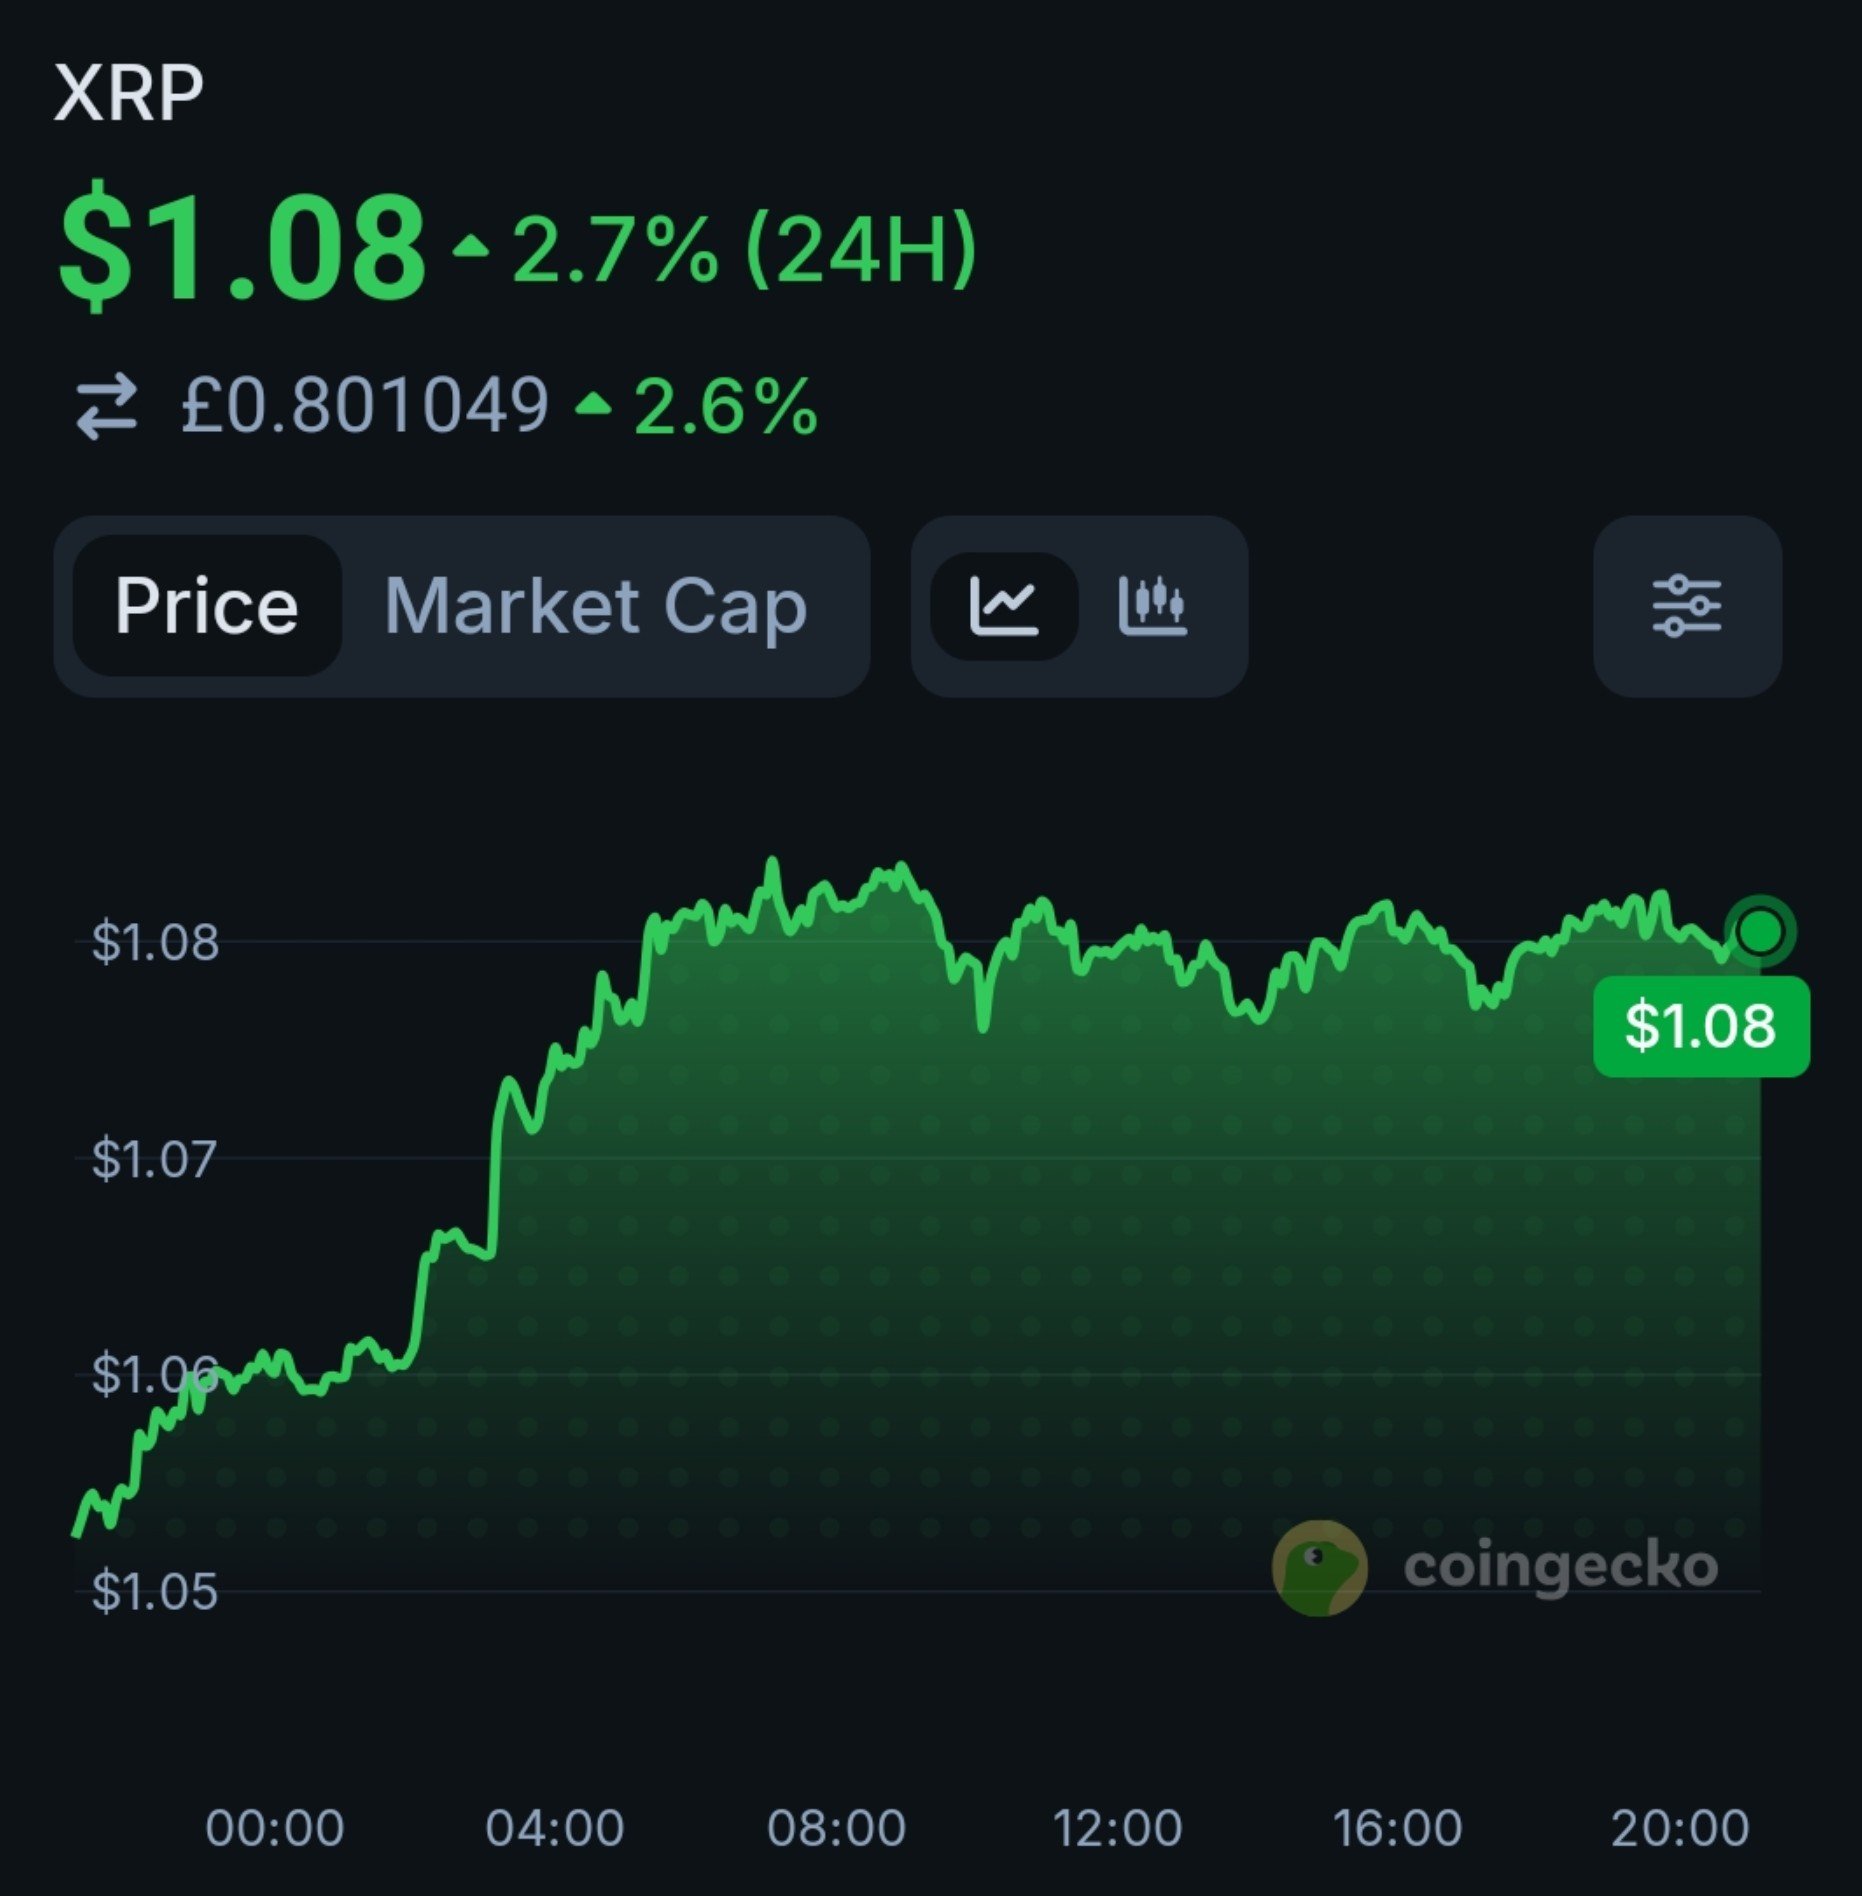1862x1896 pixels.
Task: Click the 12:00 time axis label
Action: (1117, 1828)
